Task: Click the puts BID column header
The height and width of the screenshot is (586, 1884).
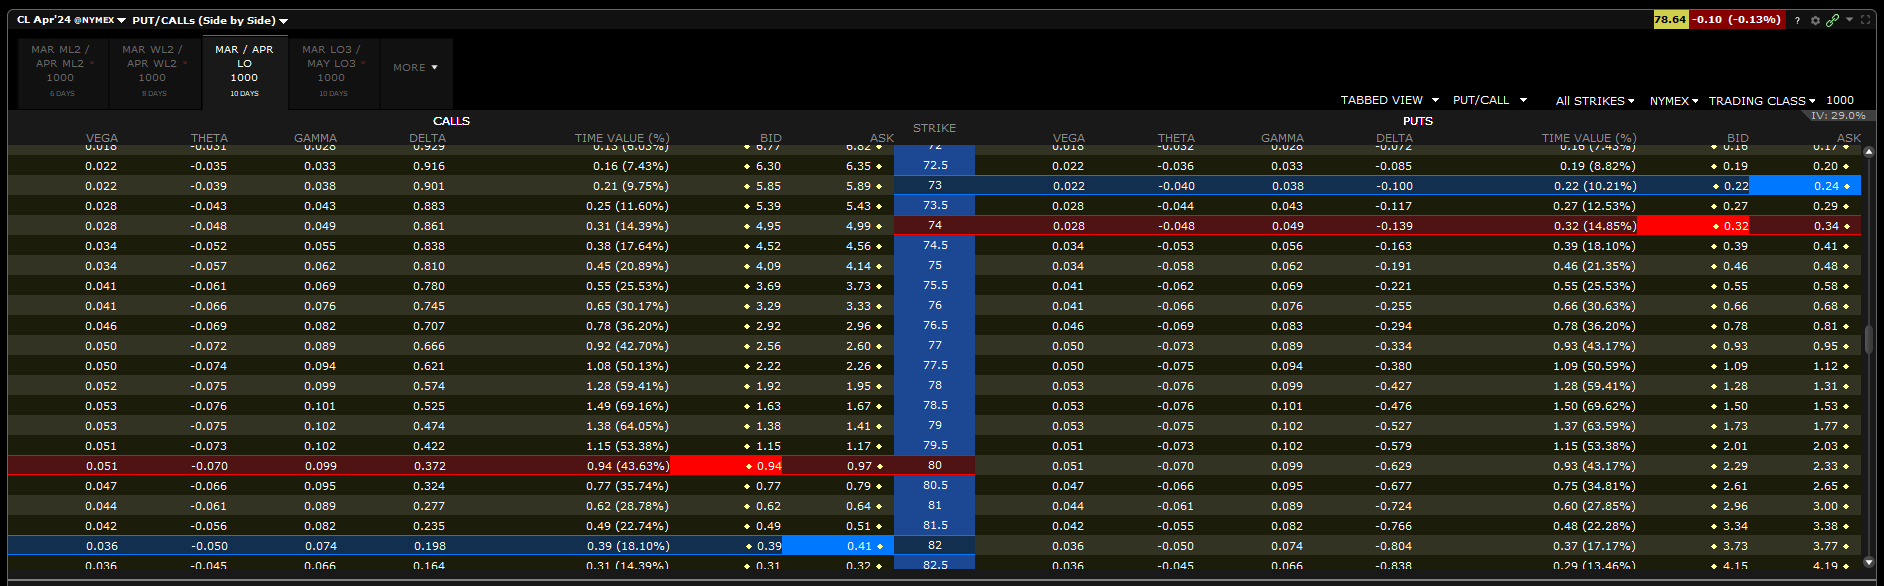Action: click(1737, 138)
